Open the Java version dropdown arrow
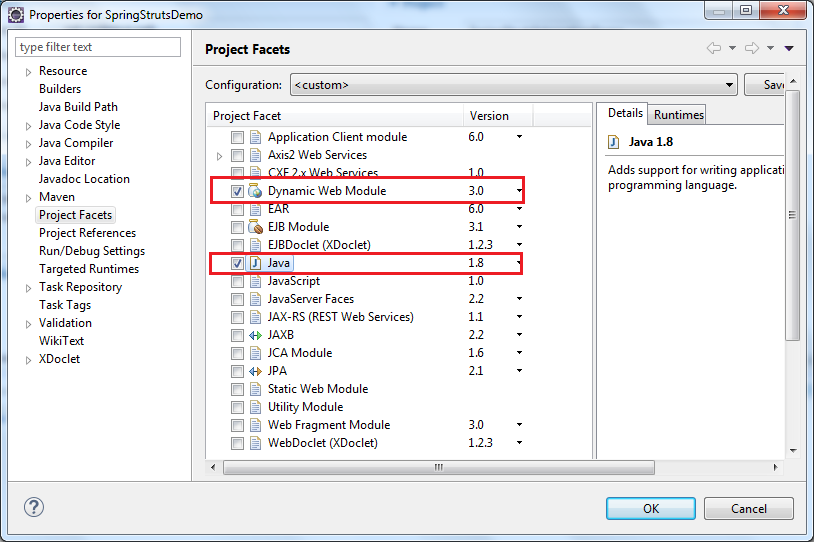The image size is (814, 542). pos(519,263)
